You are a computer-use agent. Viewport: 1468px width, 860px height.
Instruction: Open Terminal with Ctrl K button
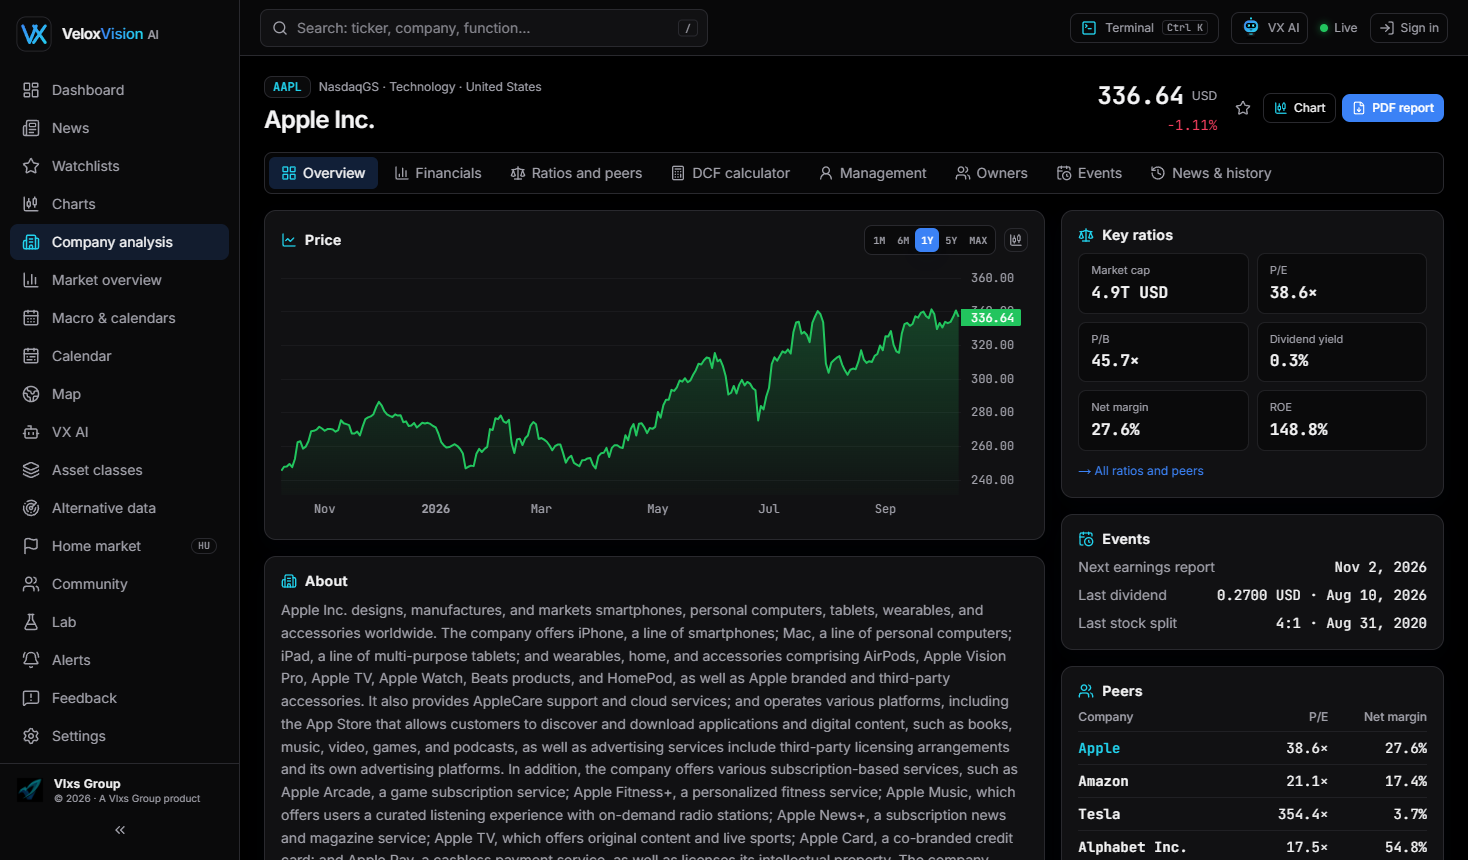[x=1146, y=28]
